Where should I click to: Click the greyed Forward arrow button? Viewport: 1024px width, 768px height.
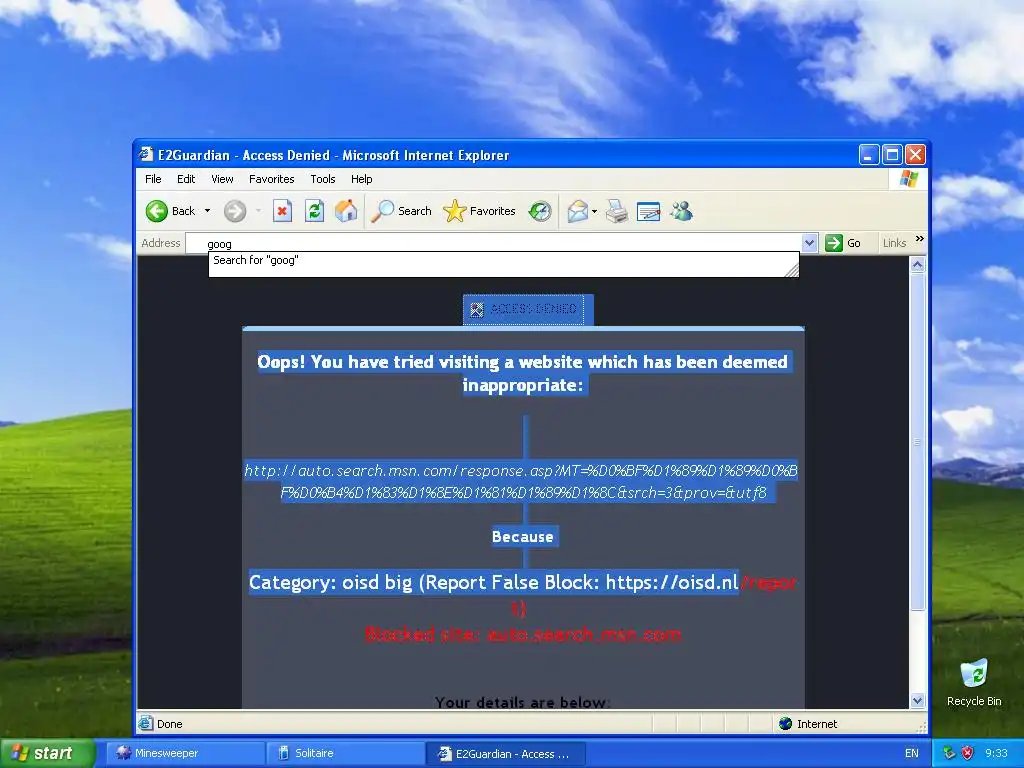click(235, 211)
